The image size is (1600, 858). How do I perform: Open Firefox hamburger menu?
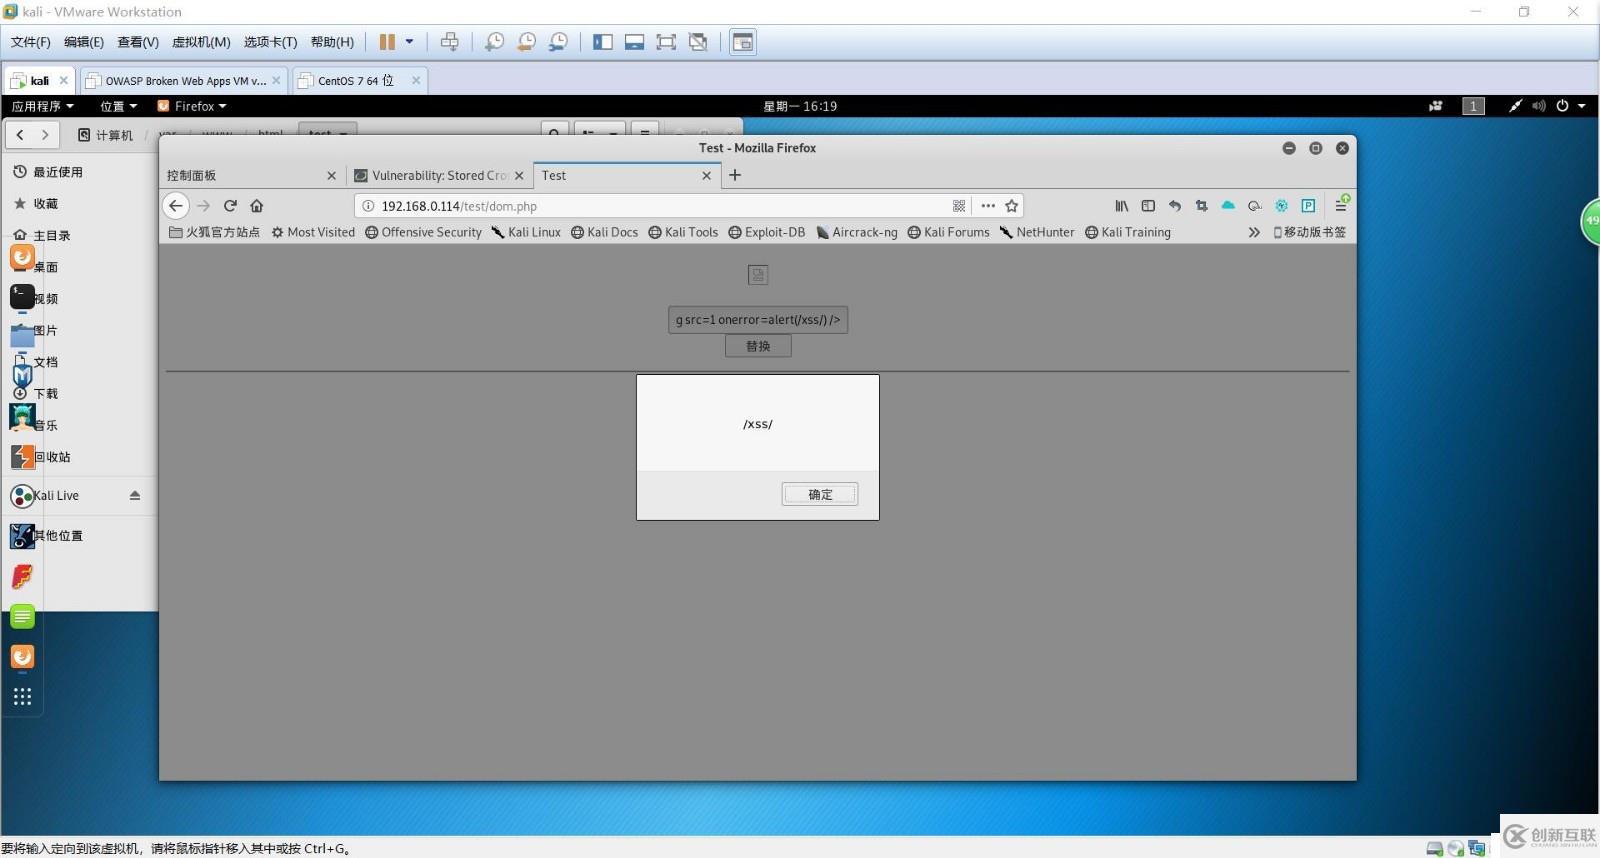(x=1341, y=206)
